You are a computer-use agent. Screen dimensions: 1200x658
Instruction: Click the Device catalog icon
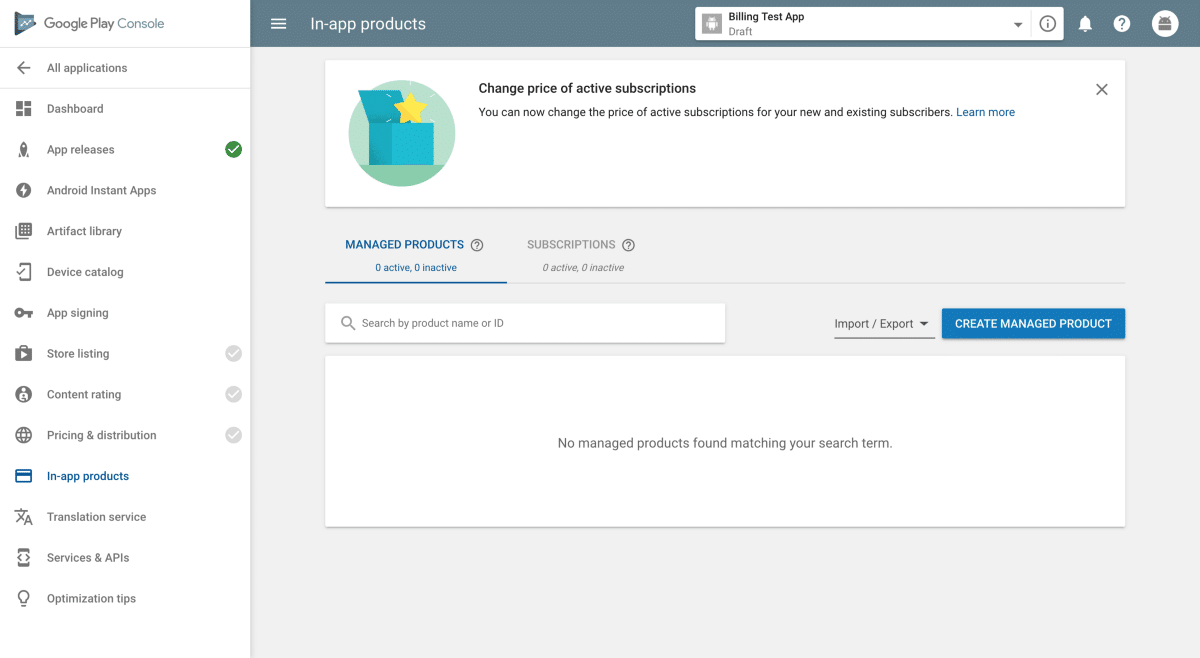[24, 272]
